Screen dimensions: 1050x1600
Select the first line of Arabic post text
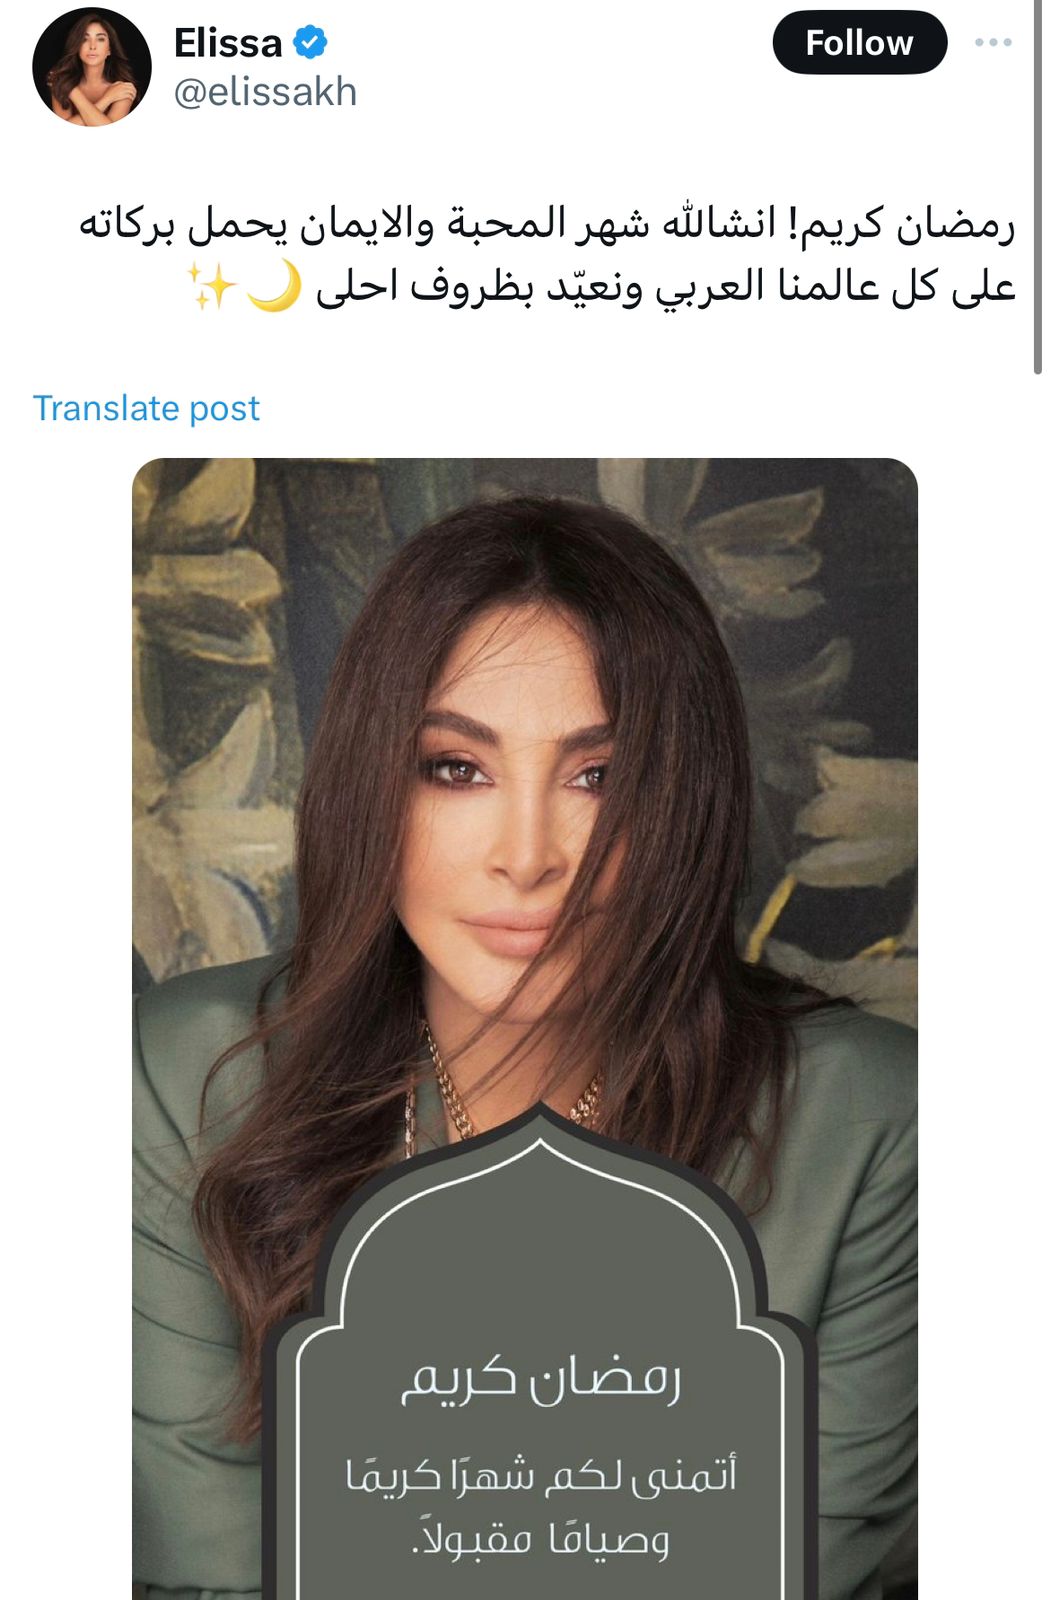coord(547,225)
